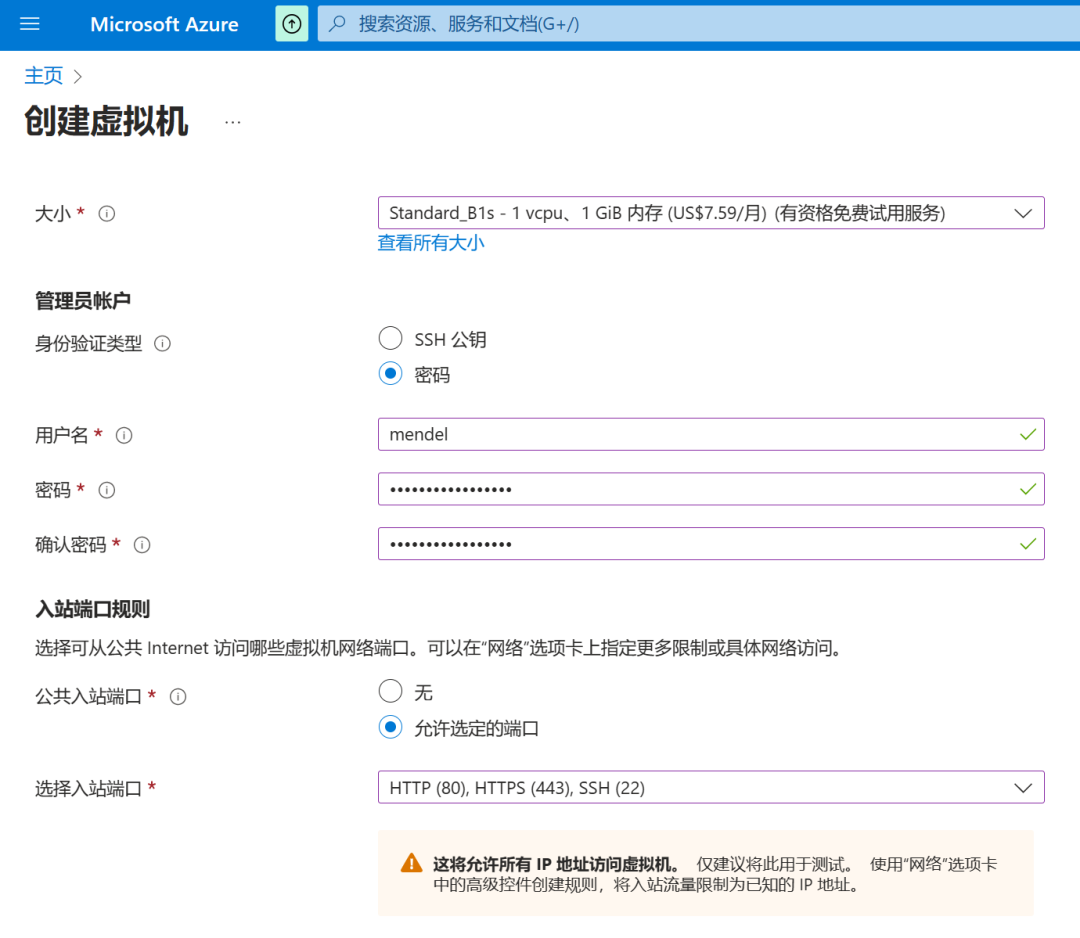This screenshot has height=938, width=1080.
Task: Click the 用户名 field containing mendel
Action: coord(711,435)
